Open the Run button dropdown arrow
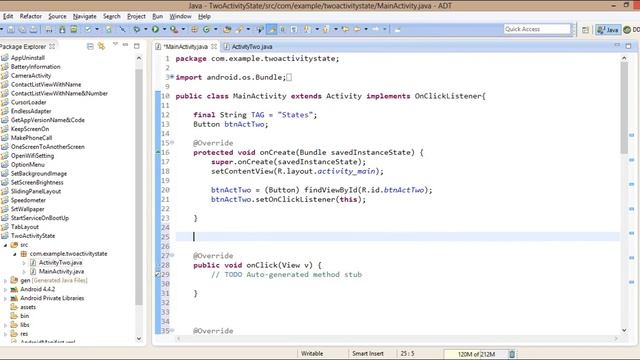 164,29
